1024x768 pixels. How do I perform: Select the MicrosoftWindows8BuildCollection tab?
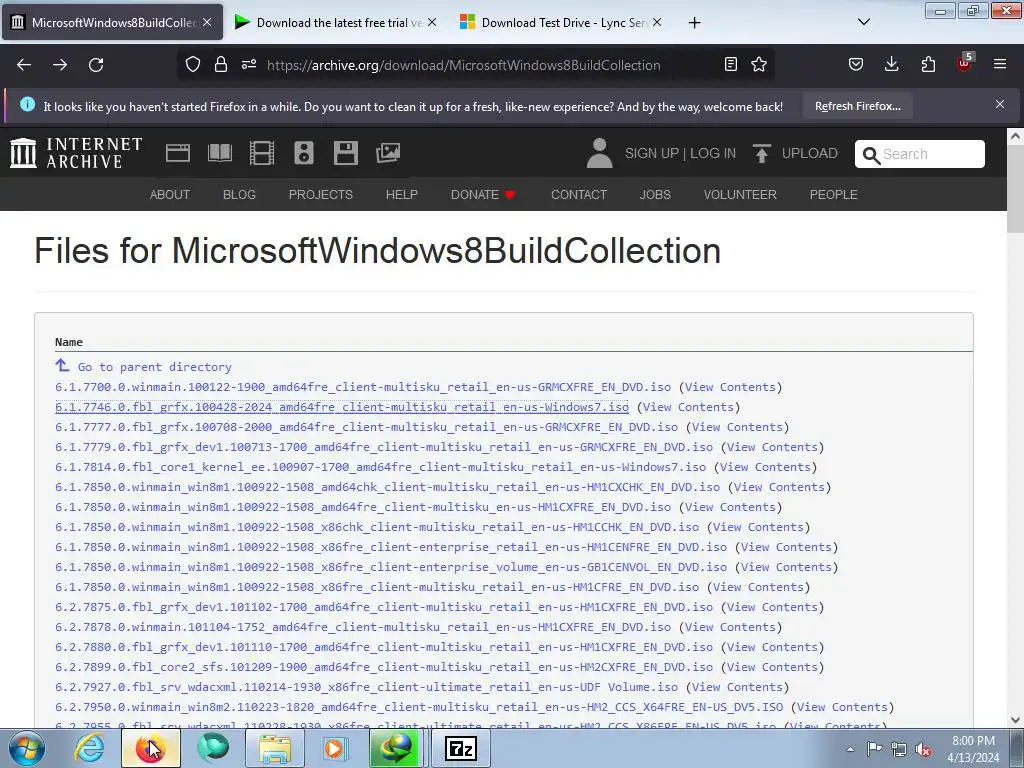tap(112, 23)
